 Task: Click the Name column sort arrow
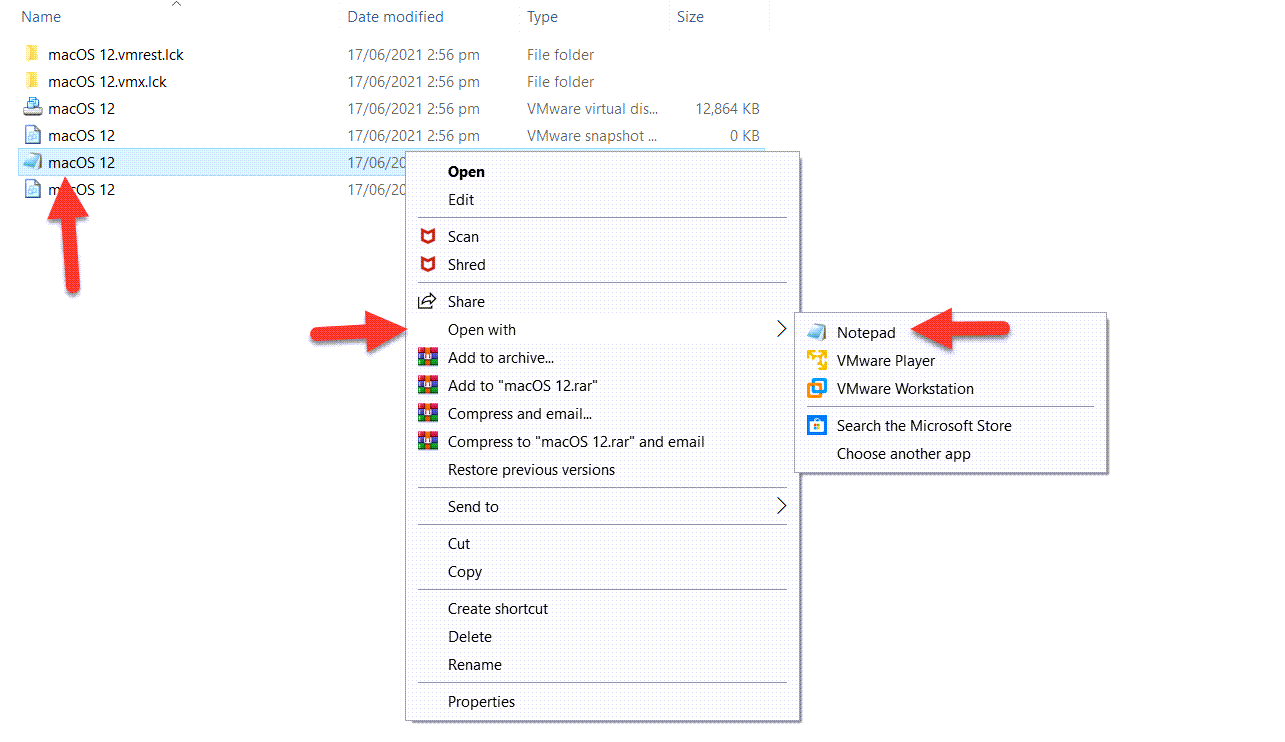(177, 6)
